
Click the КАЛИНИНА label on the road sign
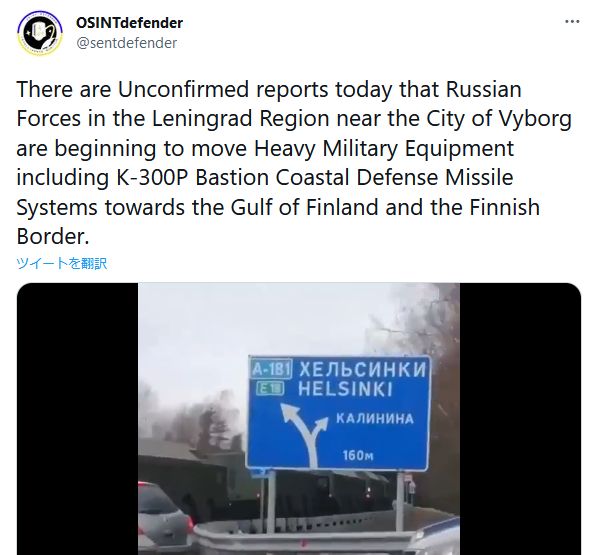(375, 419)
